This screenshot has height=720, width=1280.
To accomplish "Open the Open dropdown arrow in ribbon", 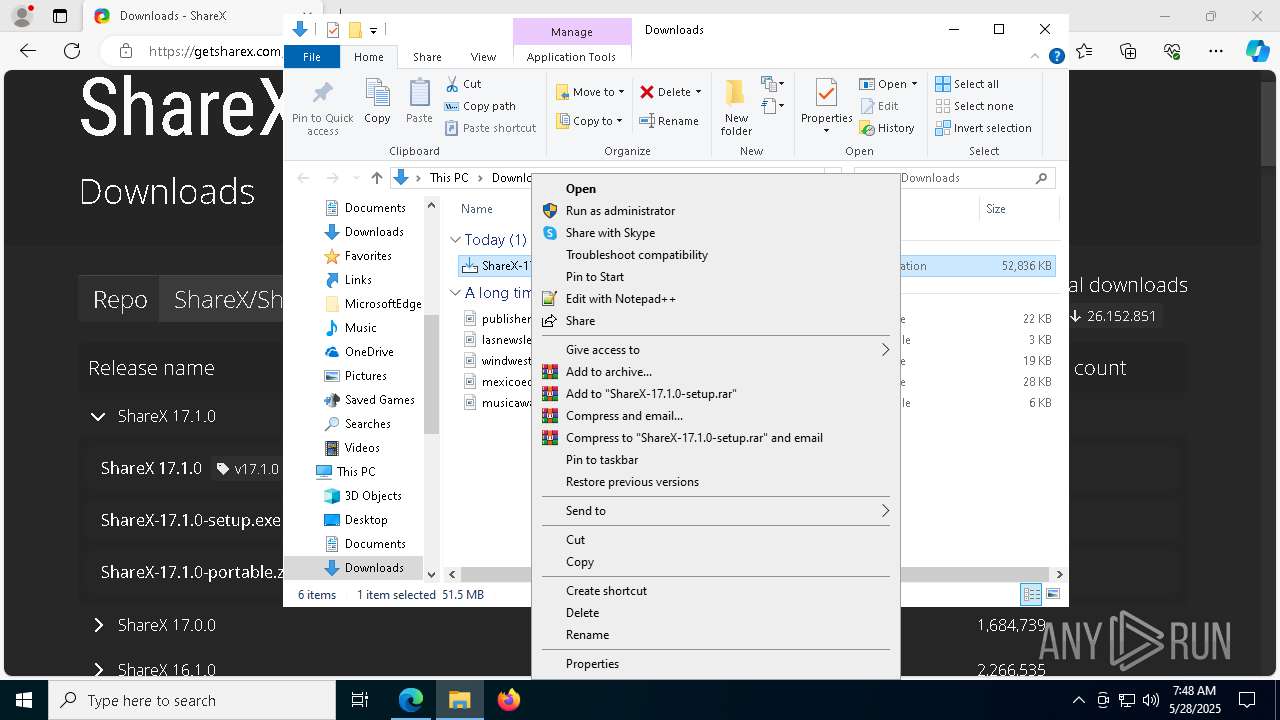I will click(913, 84).
